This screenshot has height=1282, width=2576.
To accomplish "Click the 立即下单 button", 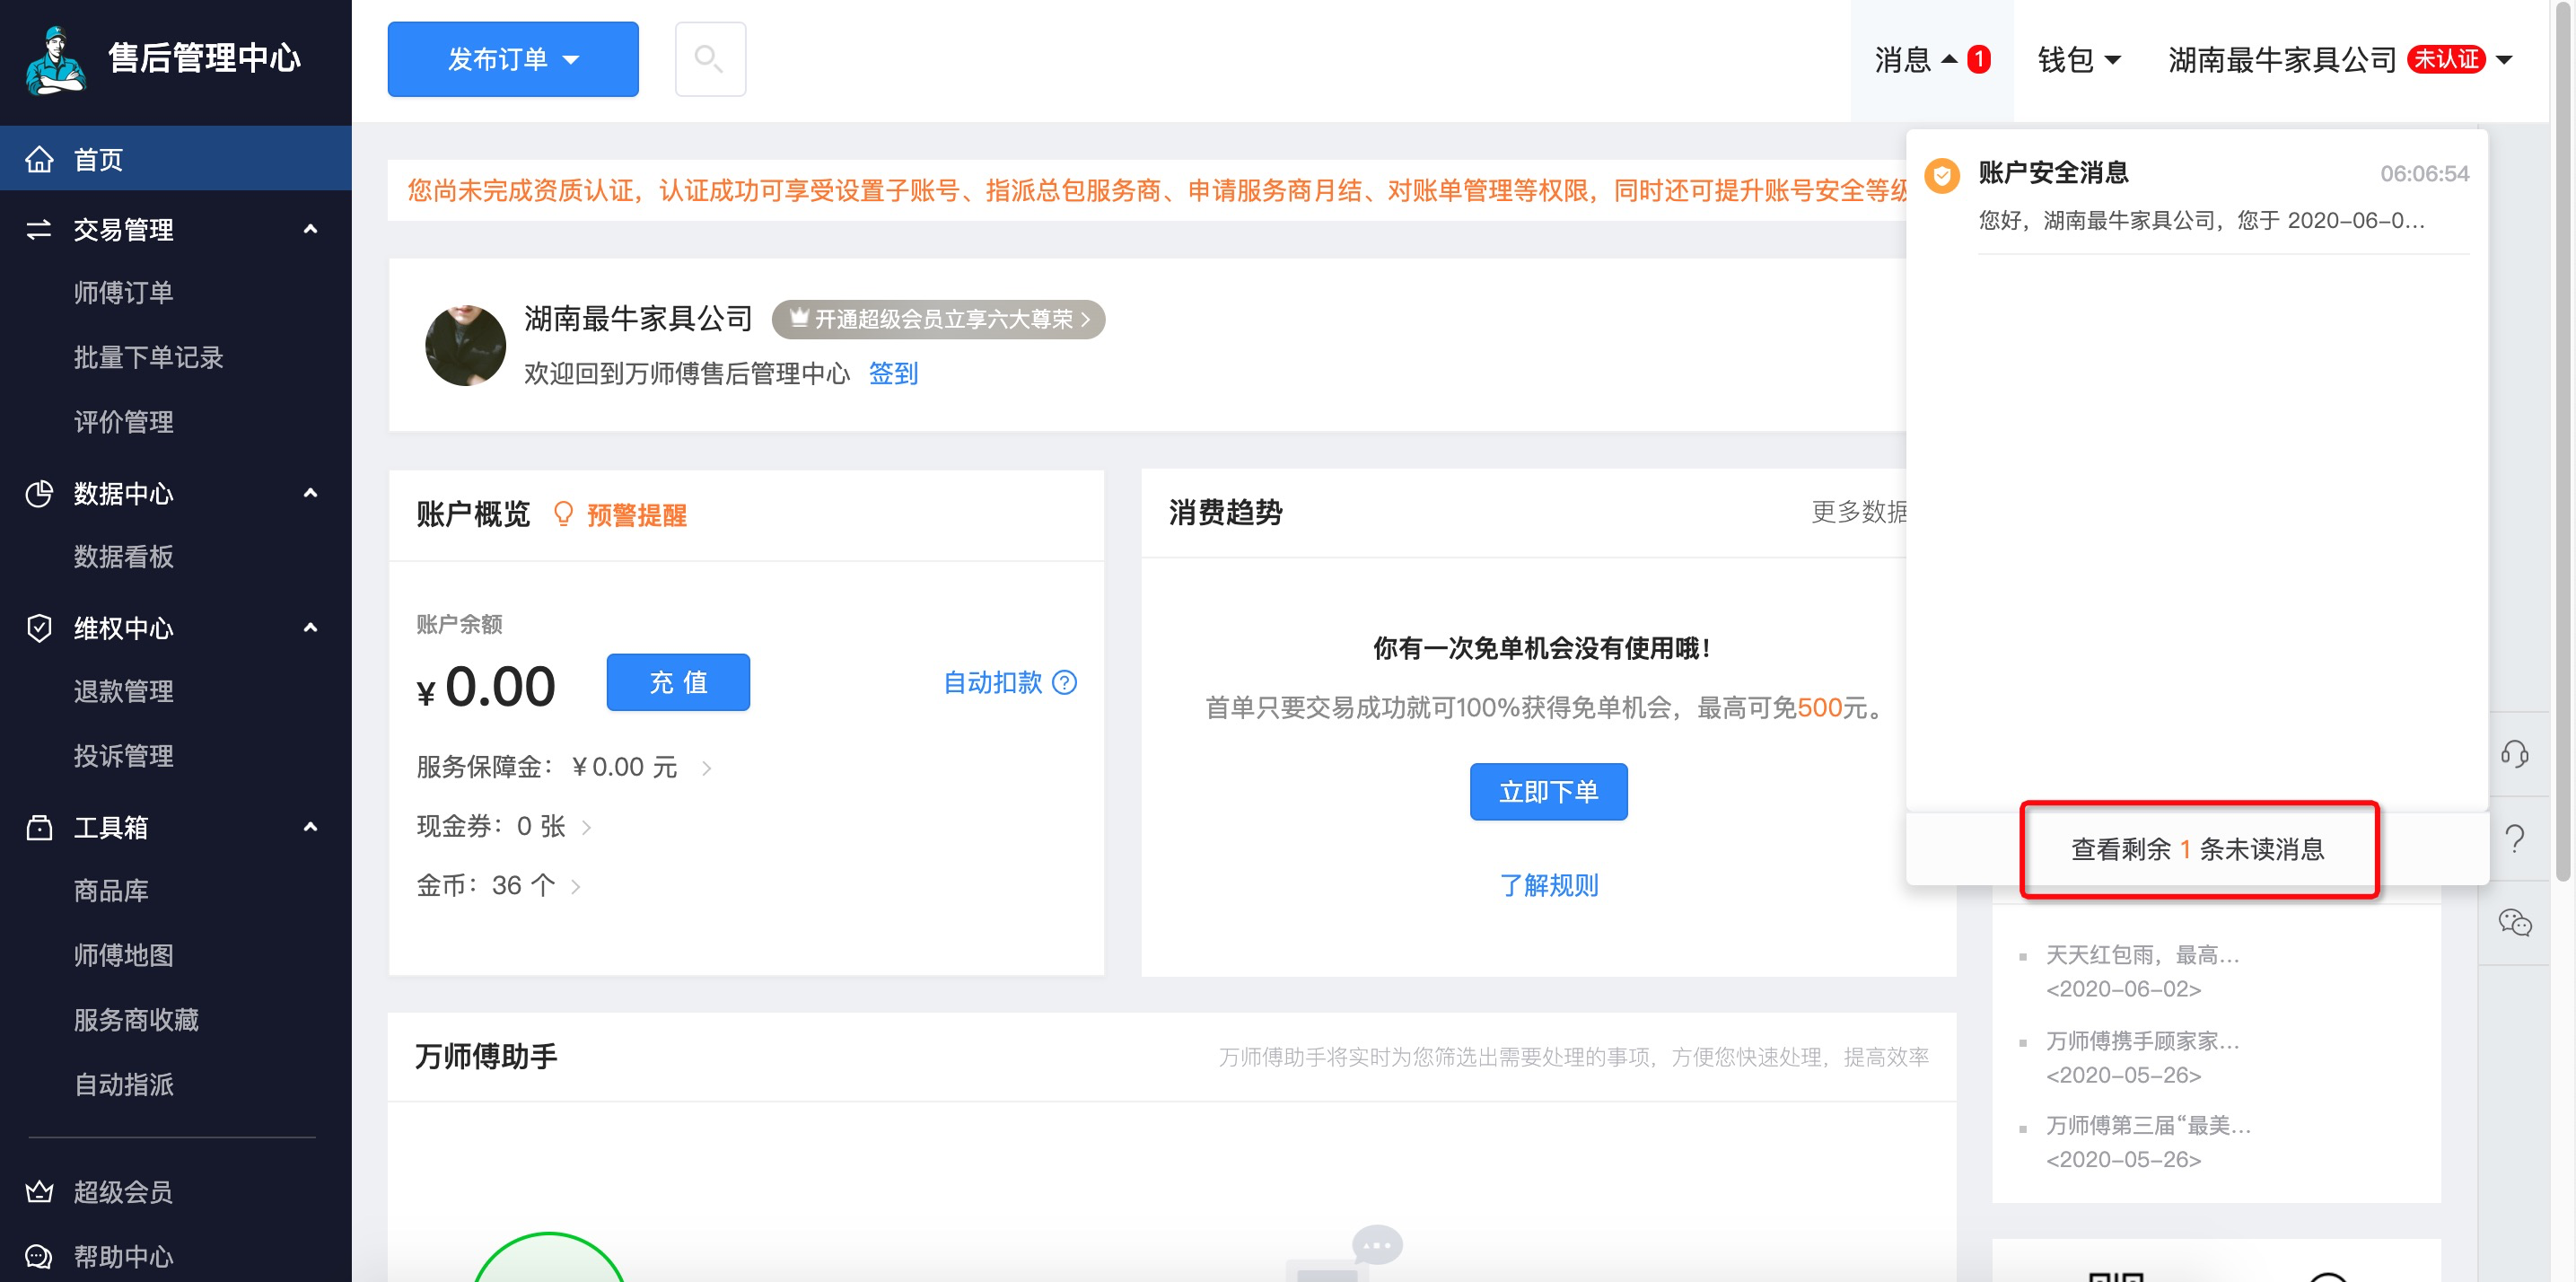I will point(1548,792).
